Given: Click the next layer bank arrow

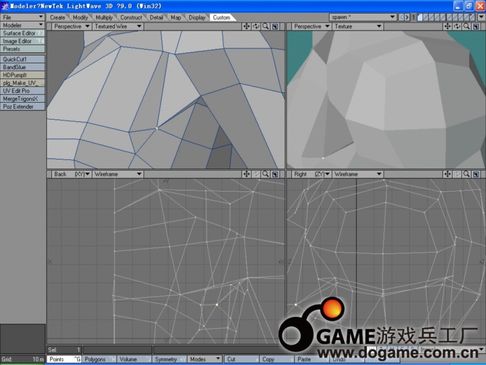Looking at the screenshot, I should (406, 17).
